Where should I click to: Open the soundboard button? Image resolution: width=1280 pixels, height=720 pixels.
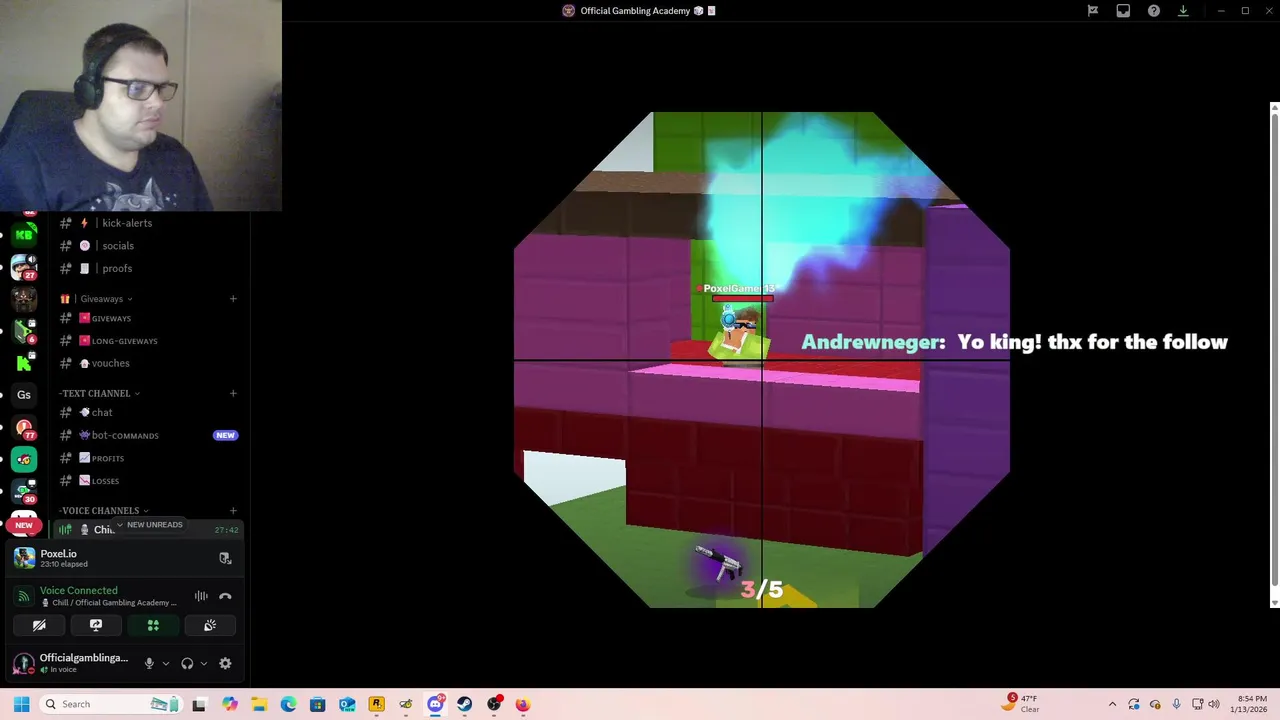click(210, 625)
